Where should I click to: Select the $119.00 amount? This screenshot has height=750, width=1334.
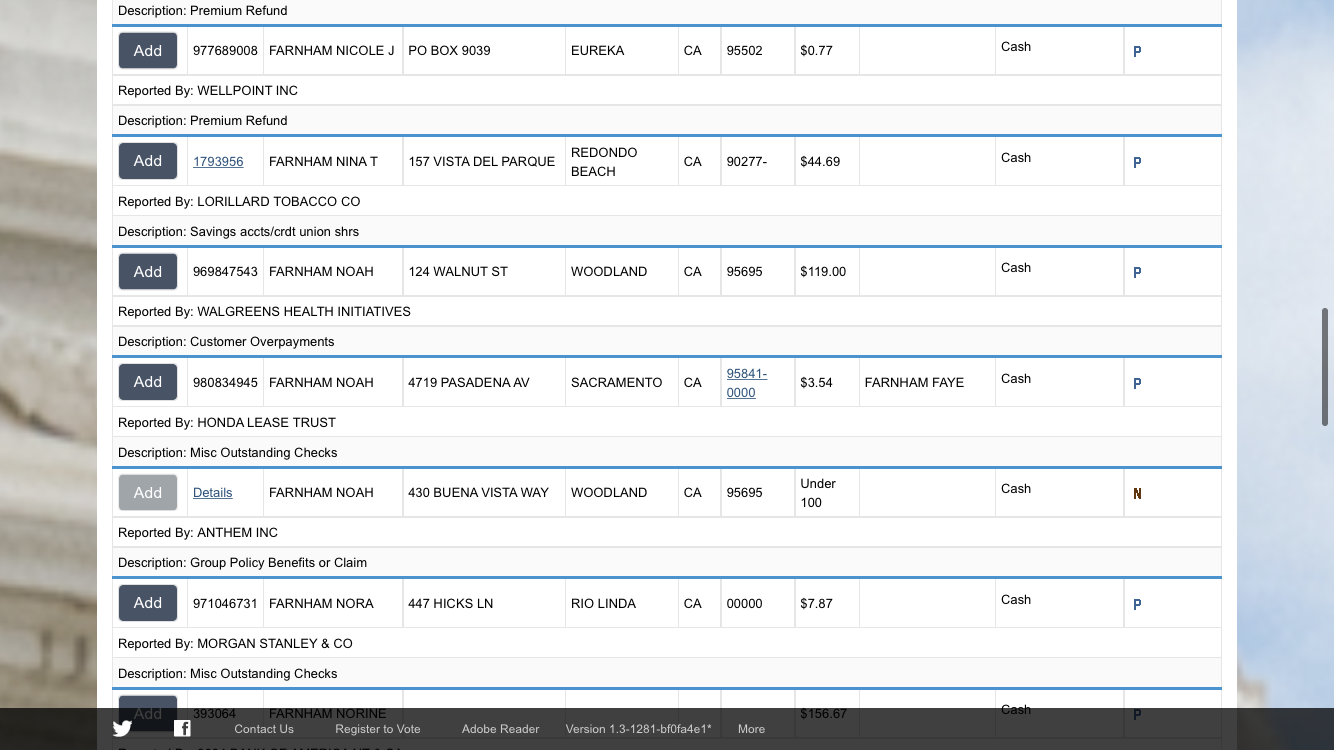point(823,271)
